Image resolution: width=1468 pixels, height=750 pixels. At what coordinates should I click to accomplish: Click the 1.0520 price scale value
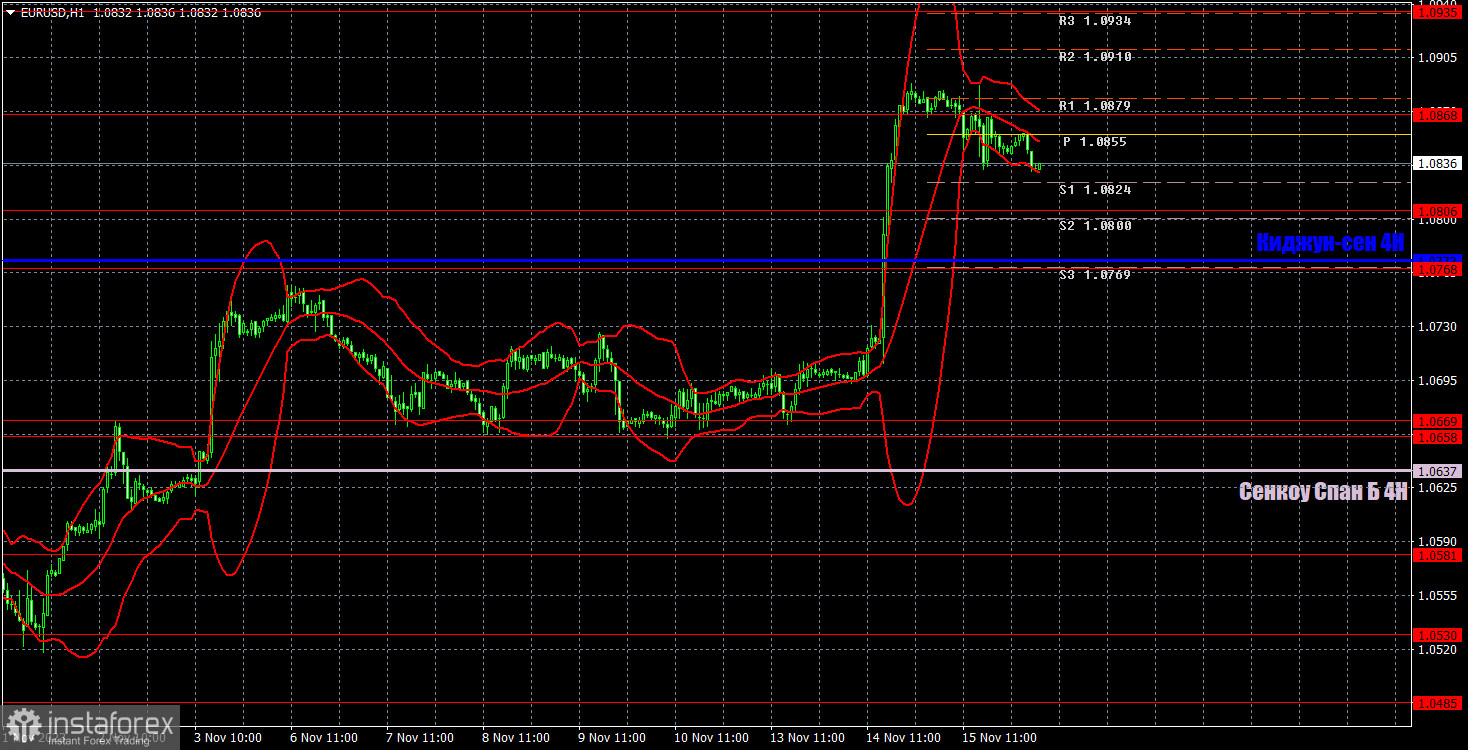coord(1437,649)
